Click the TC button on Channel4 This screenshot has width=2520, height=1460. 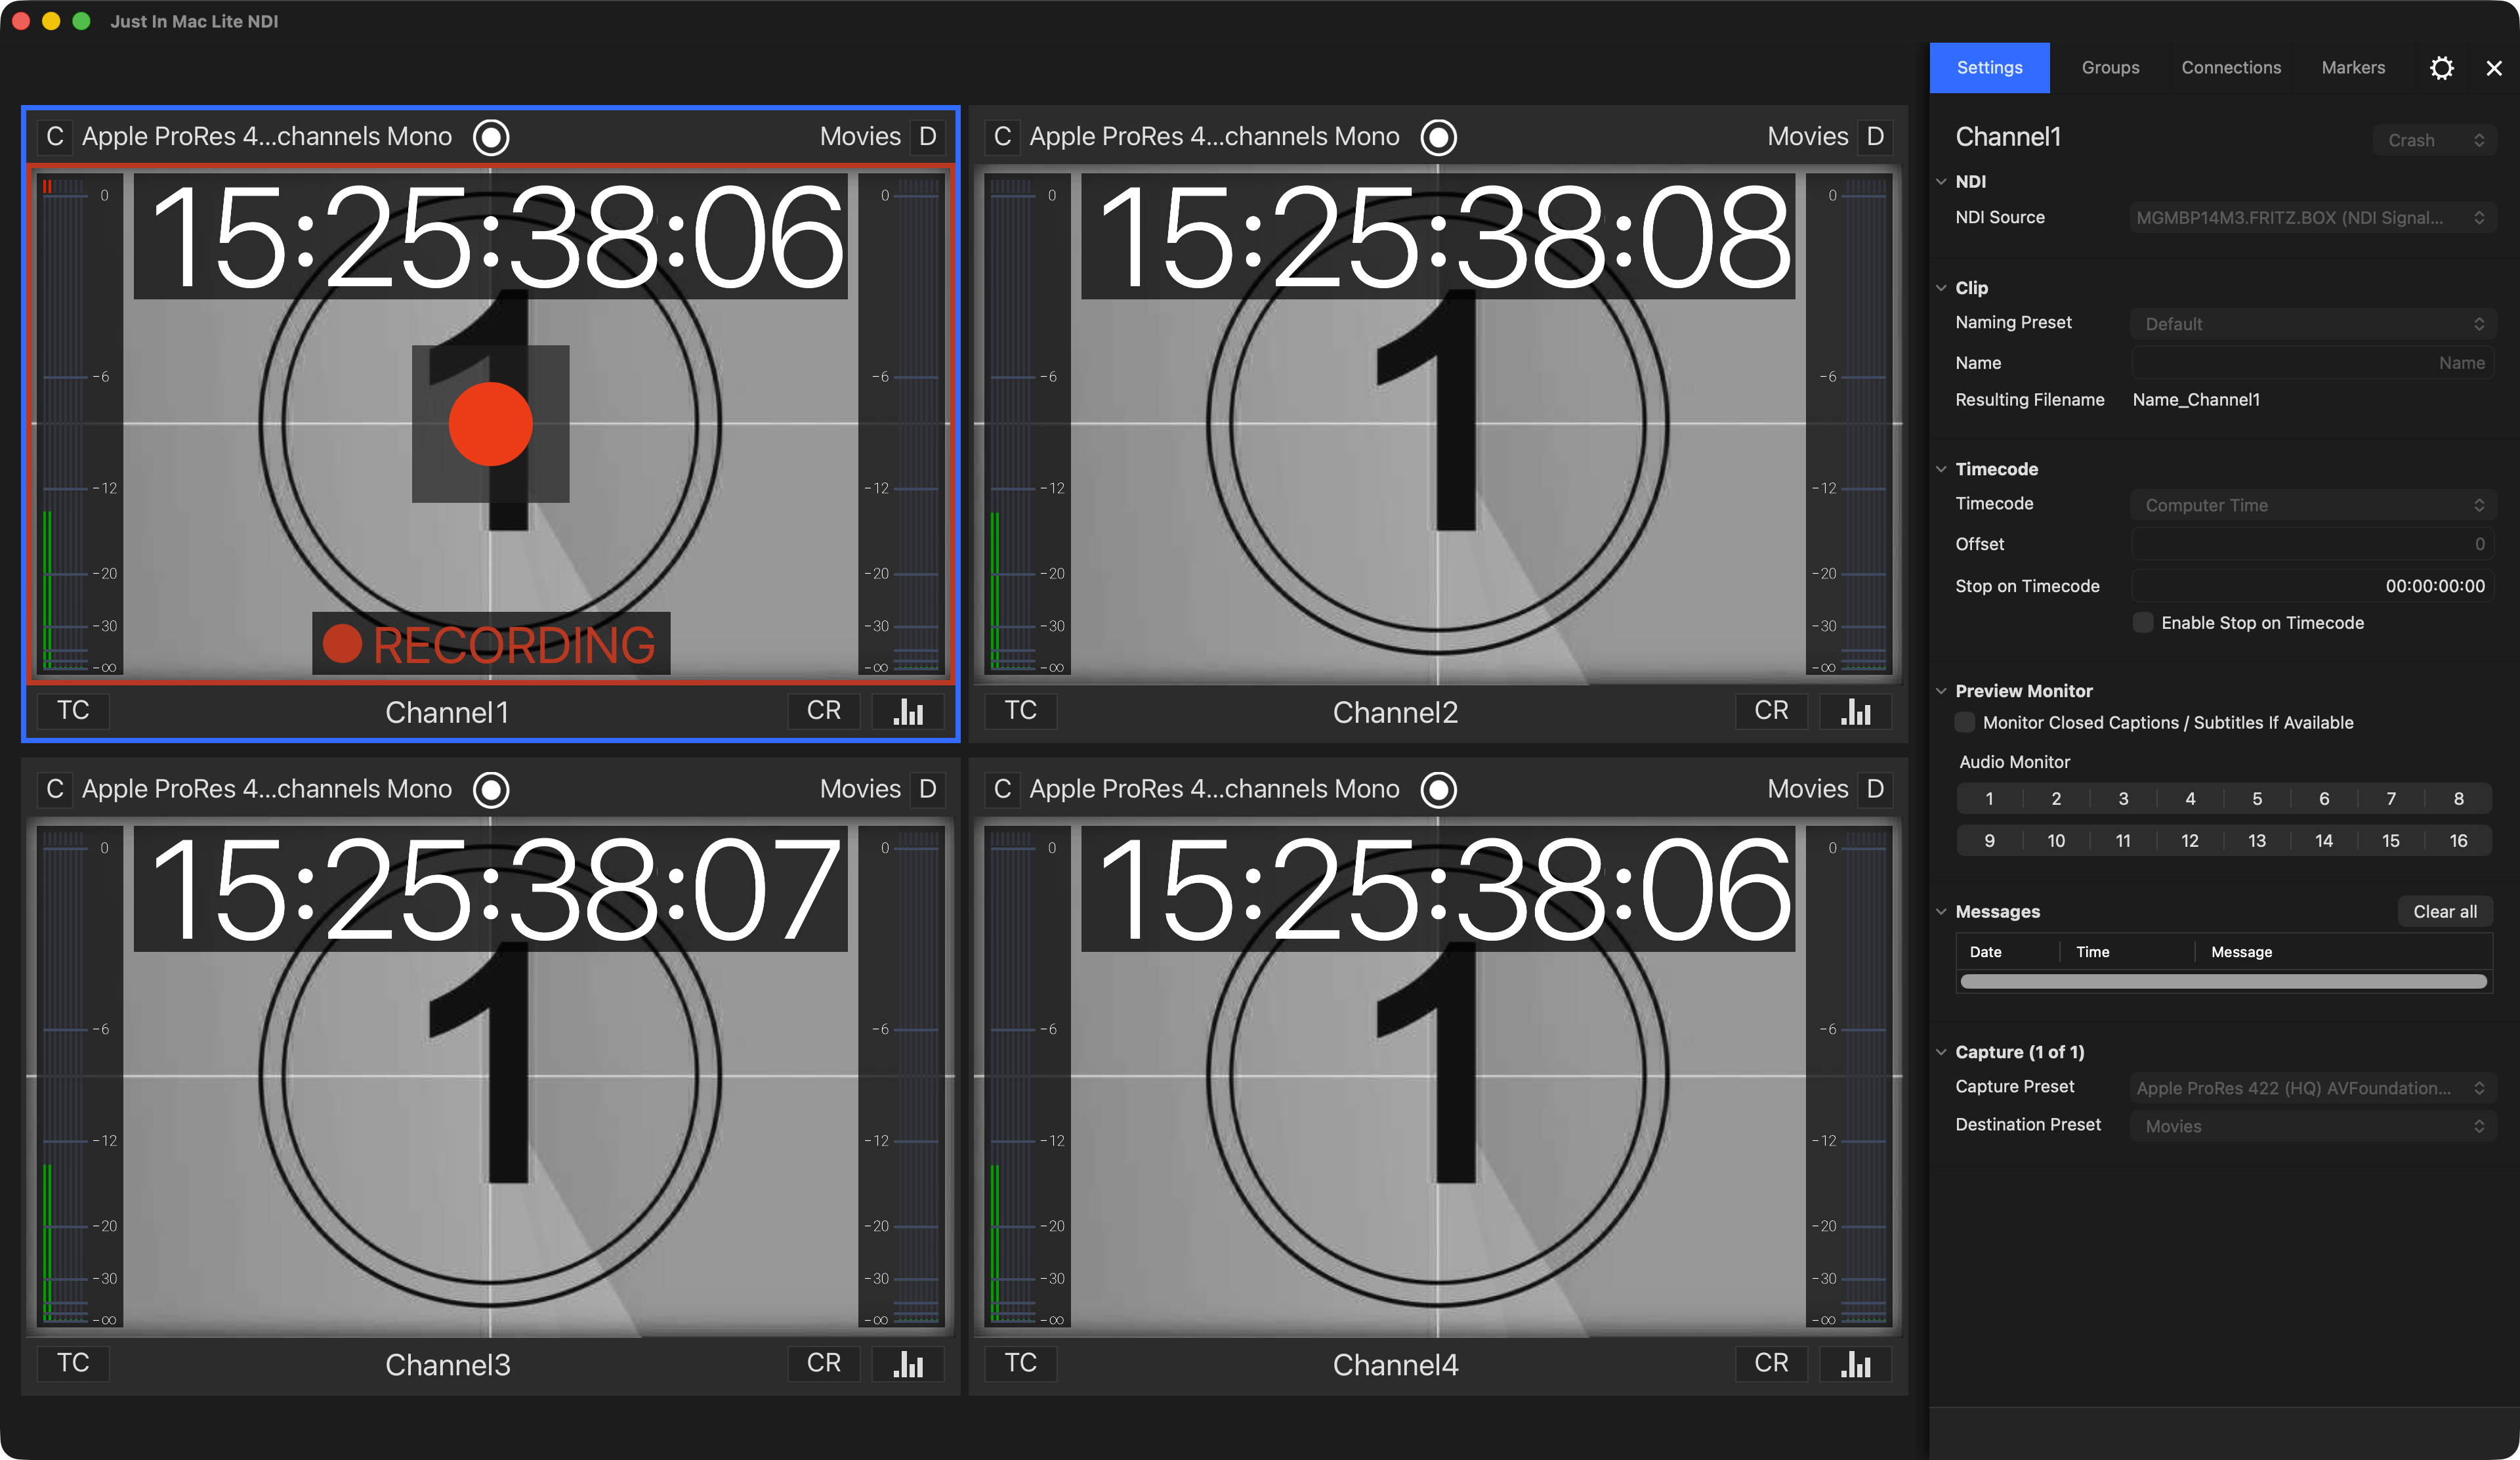(x=1021, y=1364)
